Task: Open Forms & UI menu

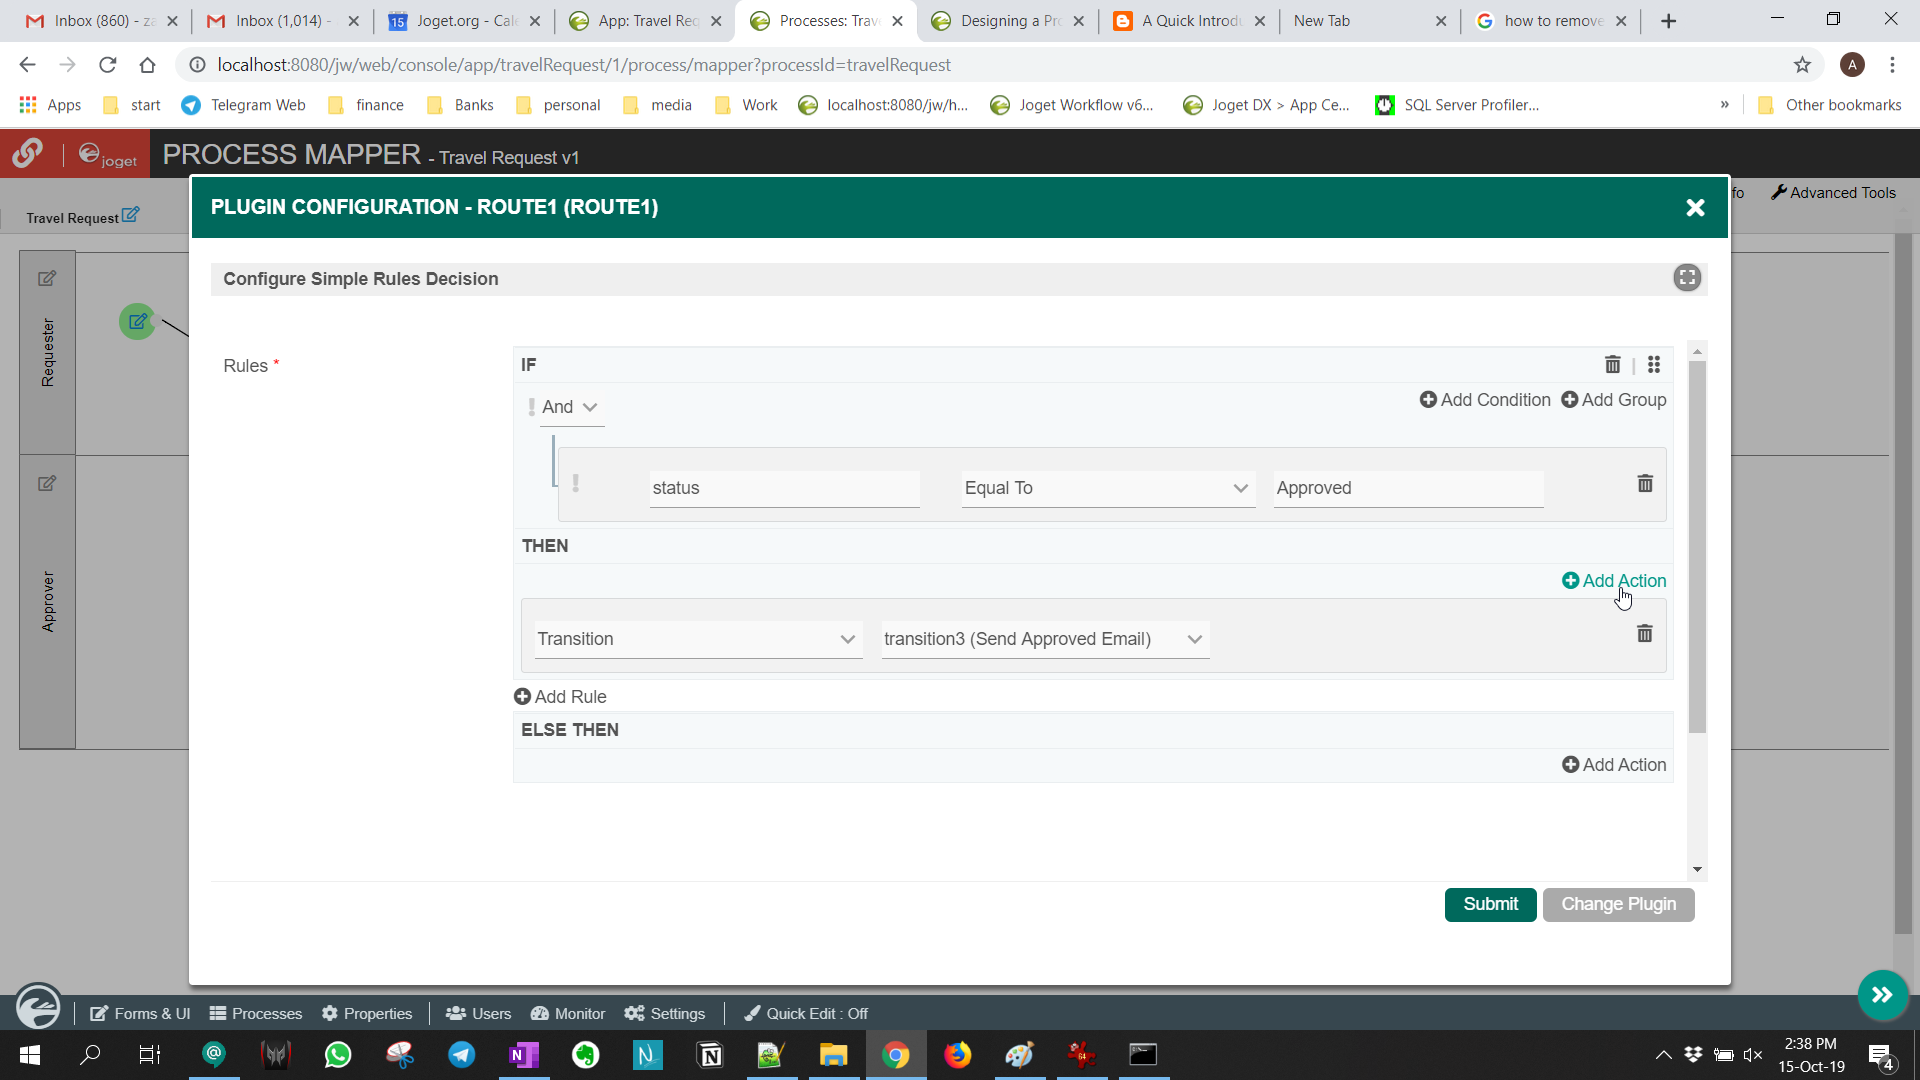Action: (140, 1013)
